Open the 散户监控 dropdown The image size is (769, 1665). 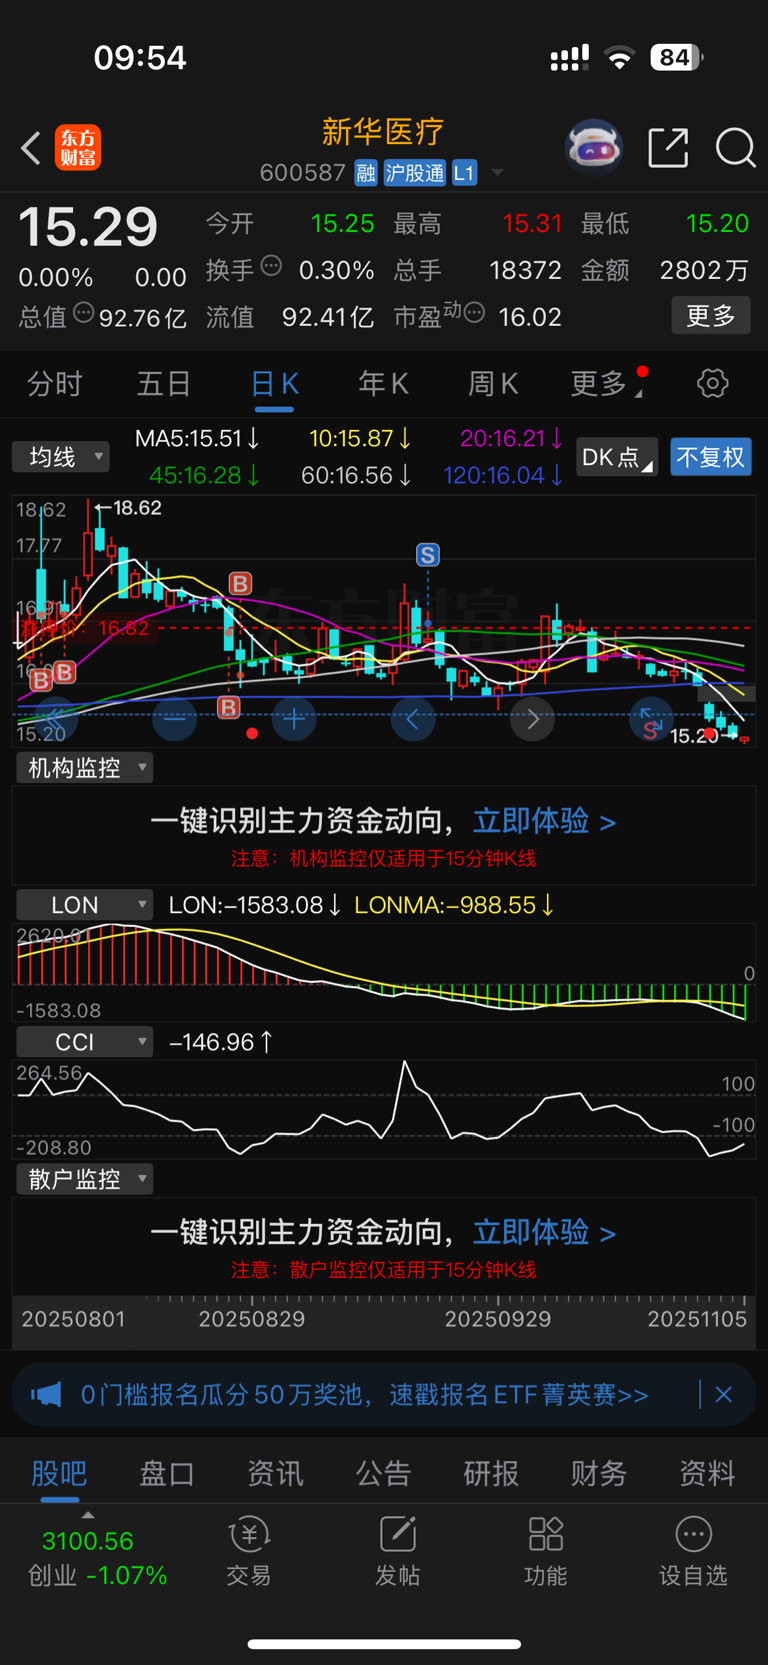pyautogui.click(x=84, y=1179)
